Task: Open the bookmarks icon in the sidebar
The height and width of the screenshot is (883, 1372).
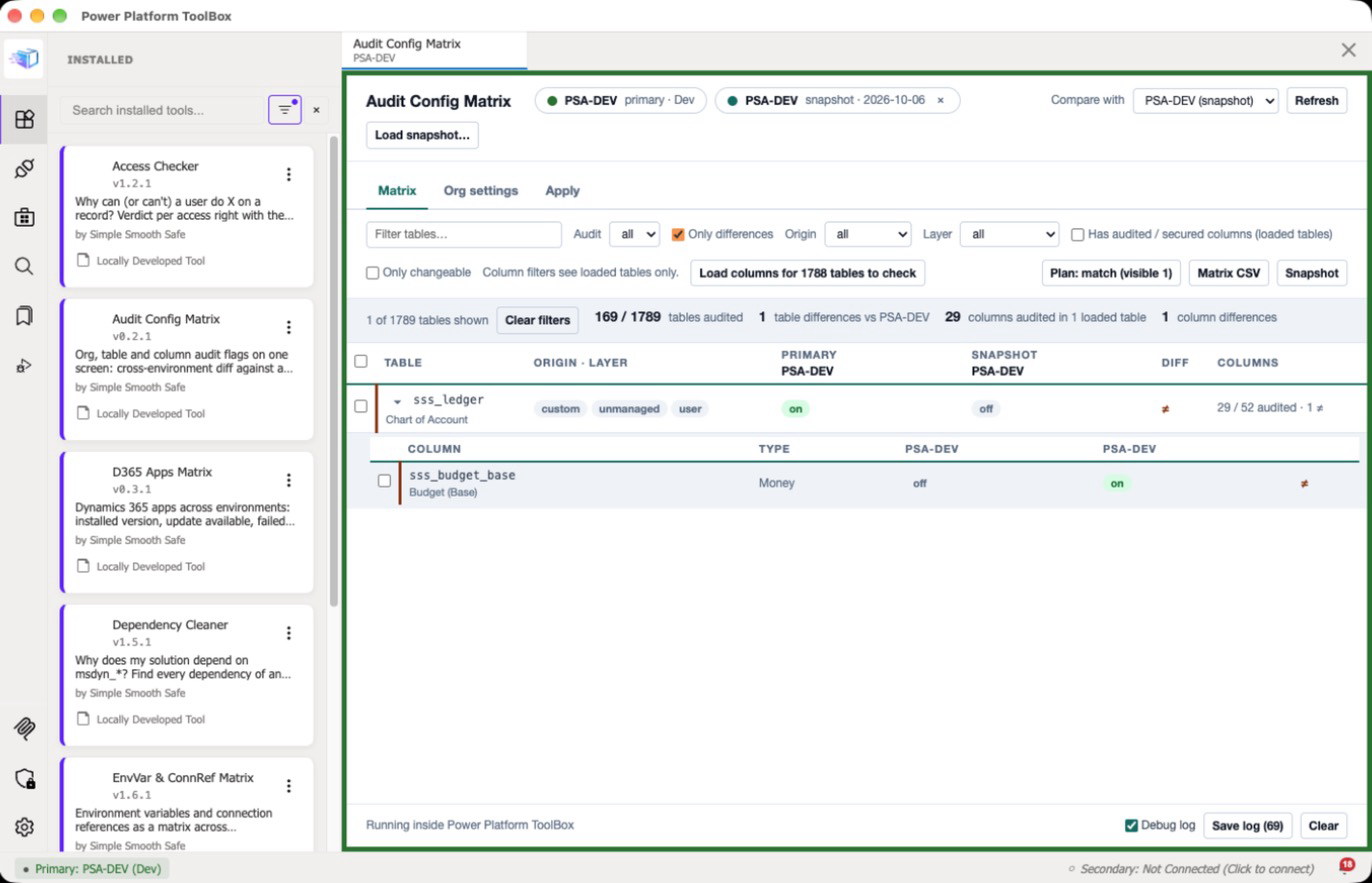Action: pyautogui.click(x=24, y=316)
